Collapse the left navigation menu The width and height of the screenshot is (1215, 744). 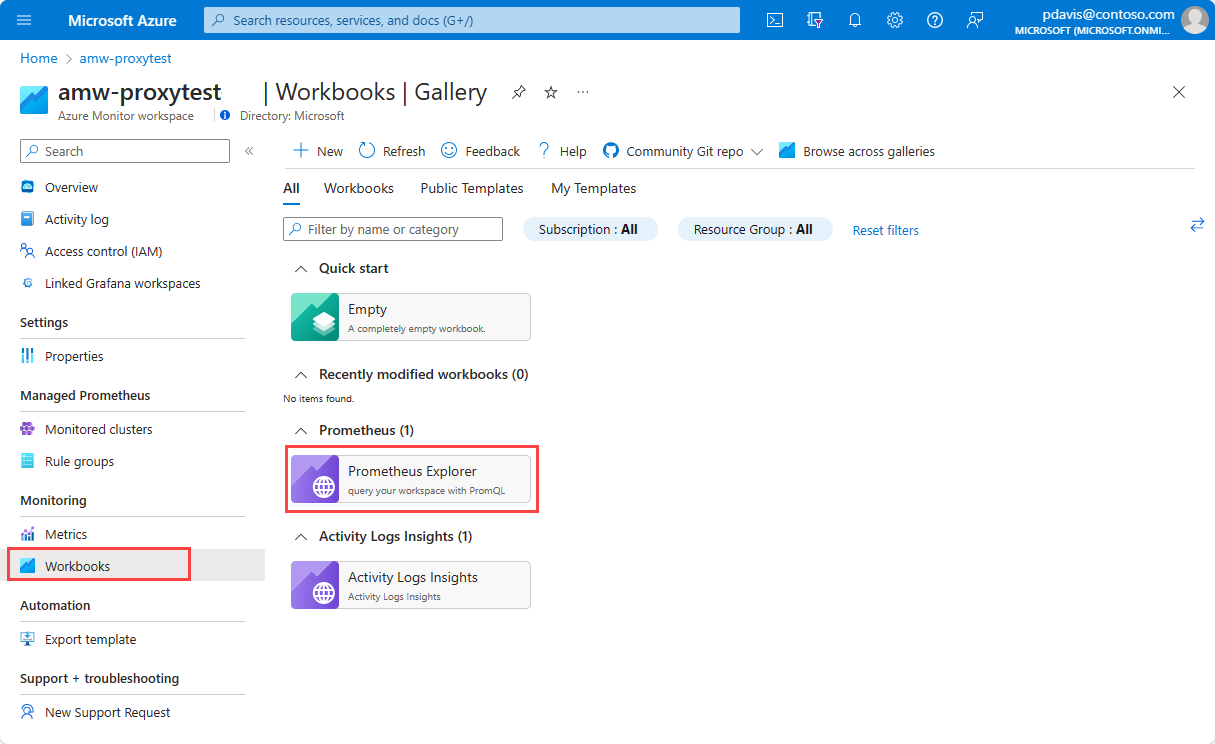point(249,151)
